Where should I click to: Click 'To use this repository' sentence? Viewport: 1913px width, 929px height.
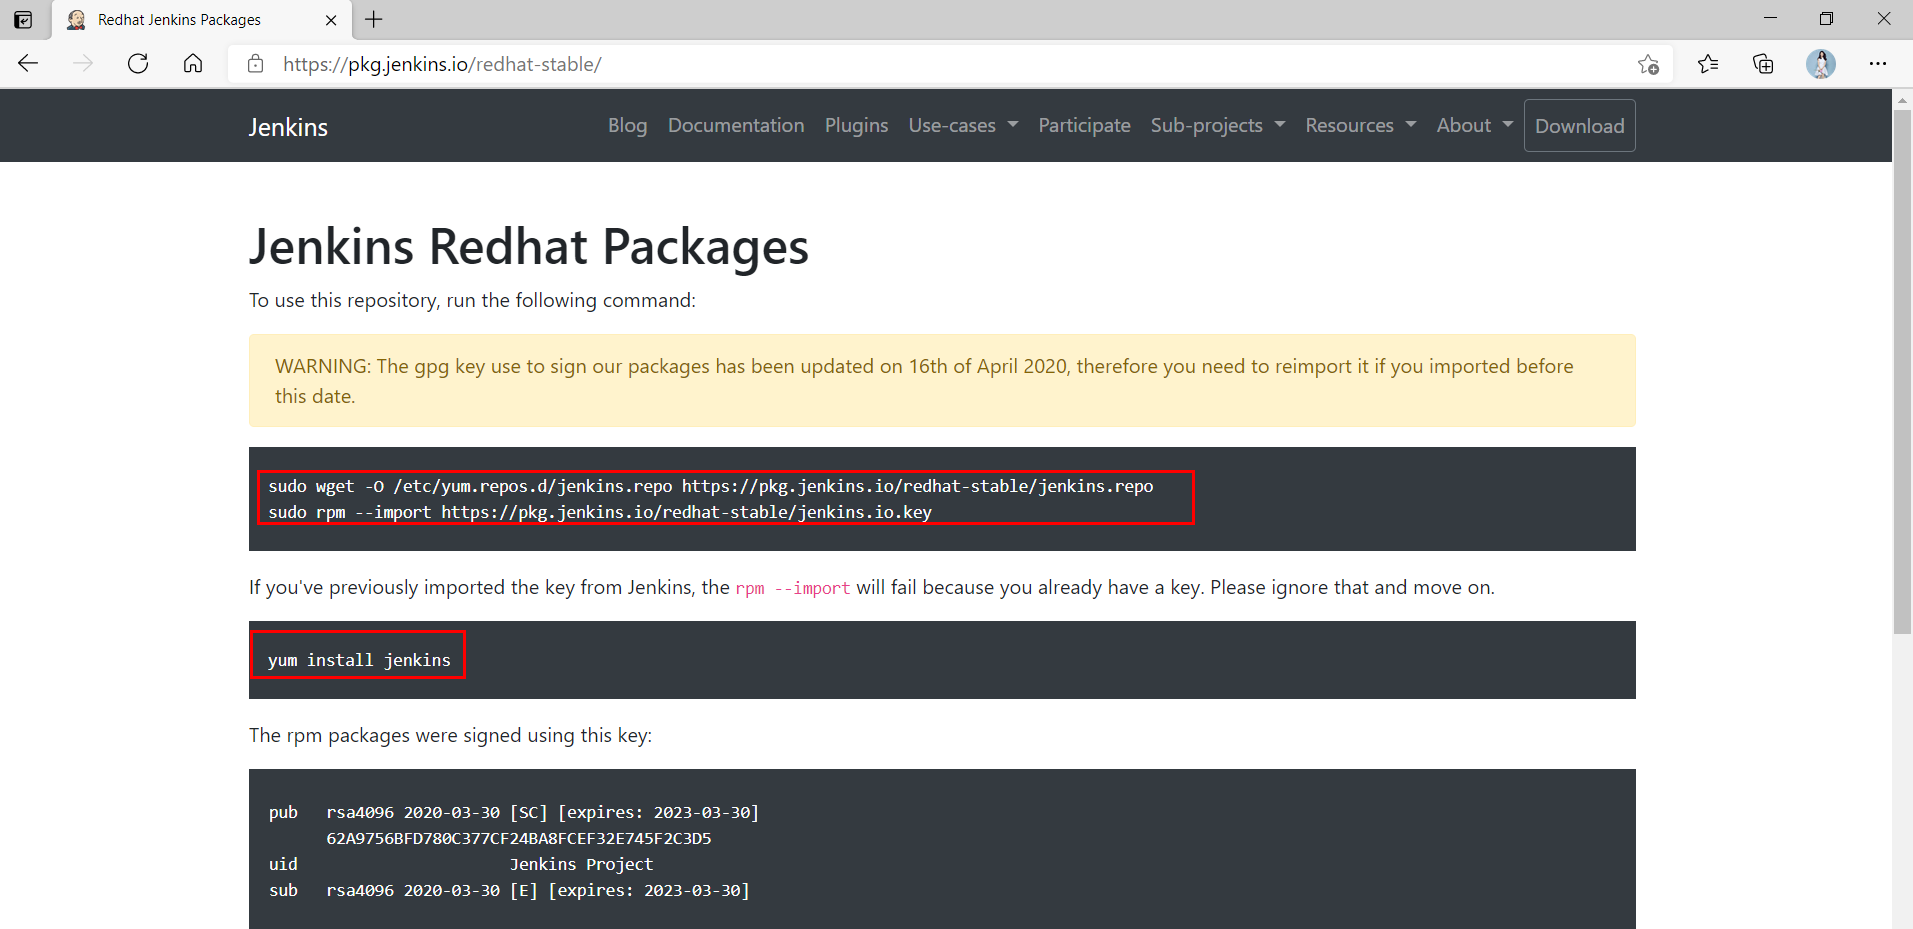pos(472,300)
